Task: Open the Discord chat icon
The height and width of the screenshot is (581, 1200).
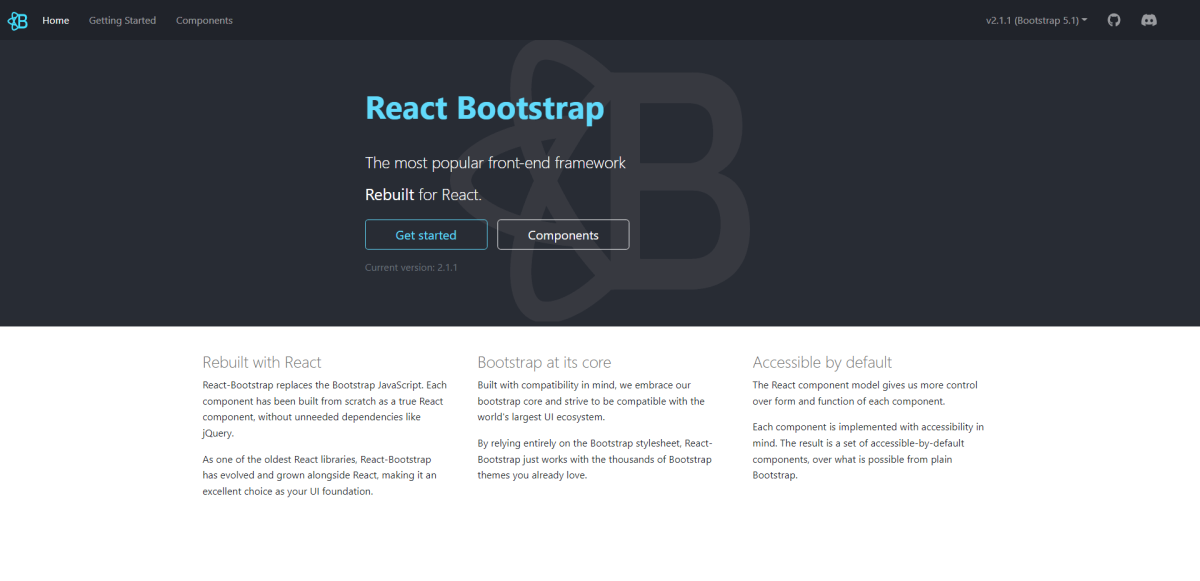Action: 1149,20
